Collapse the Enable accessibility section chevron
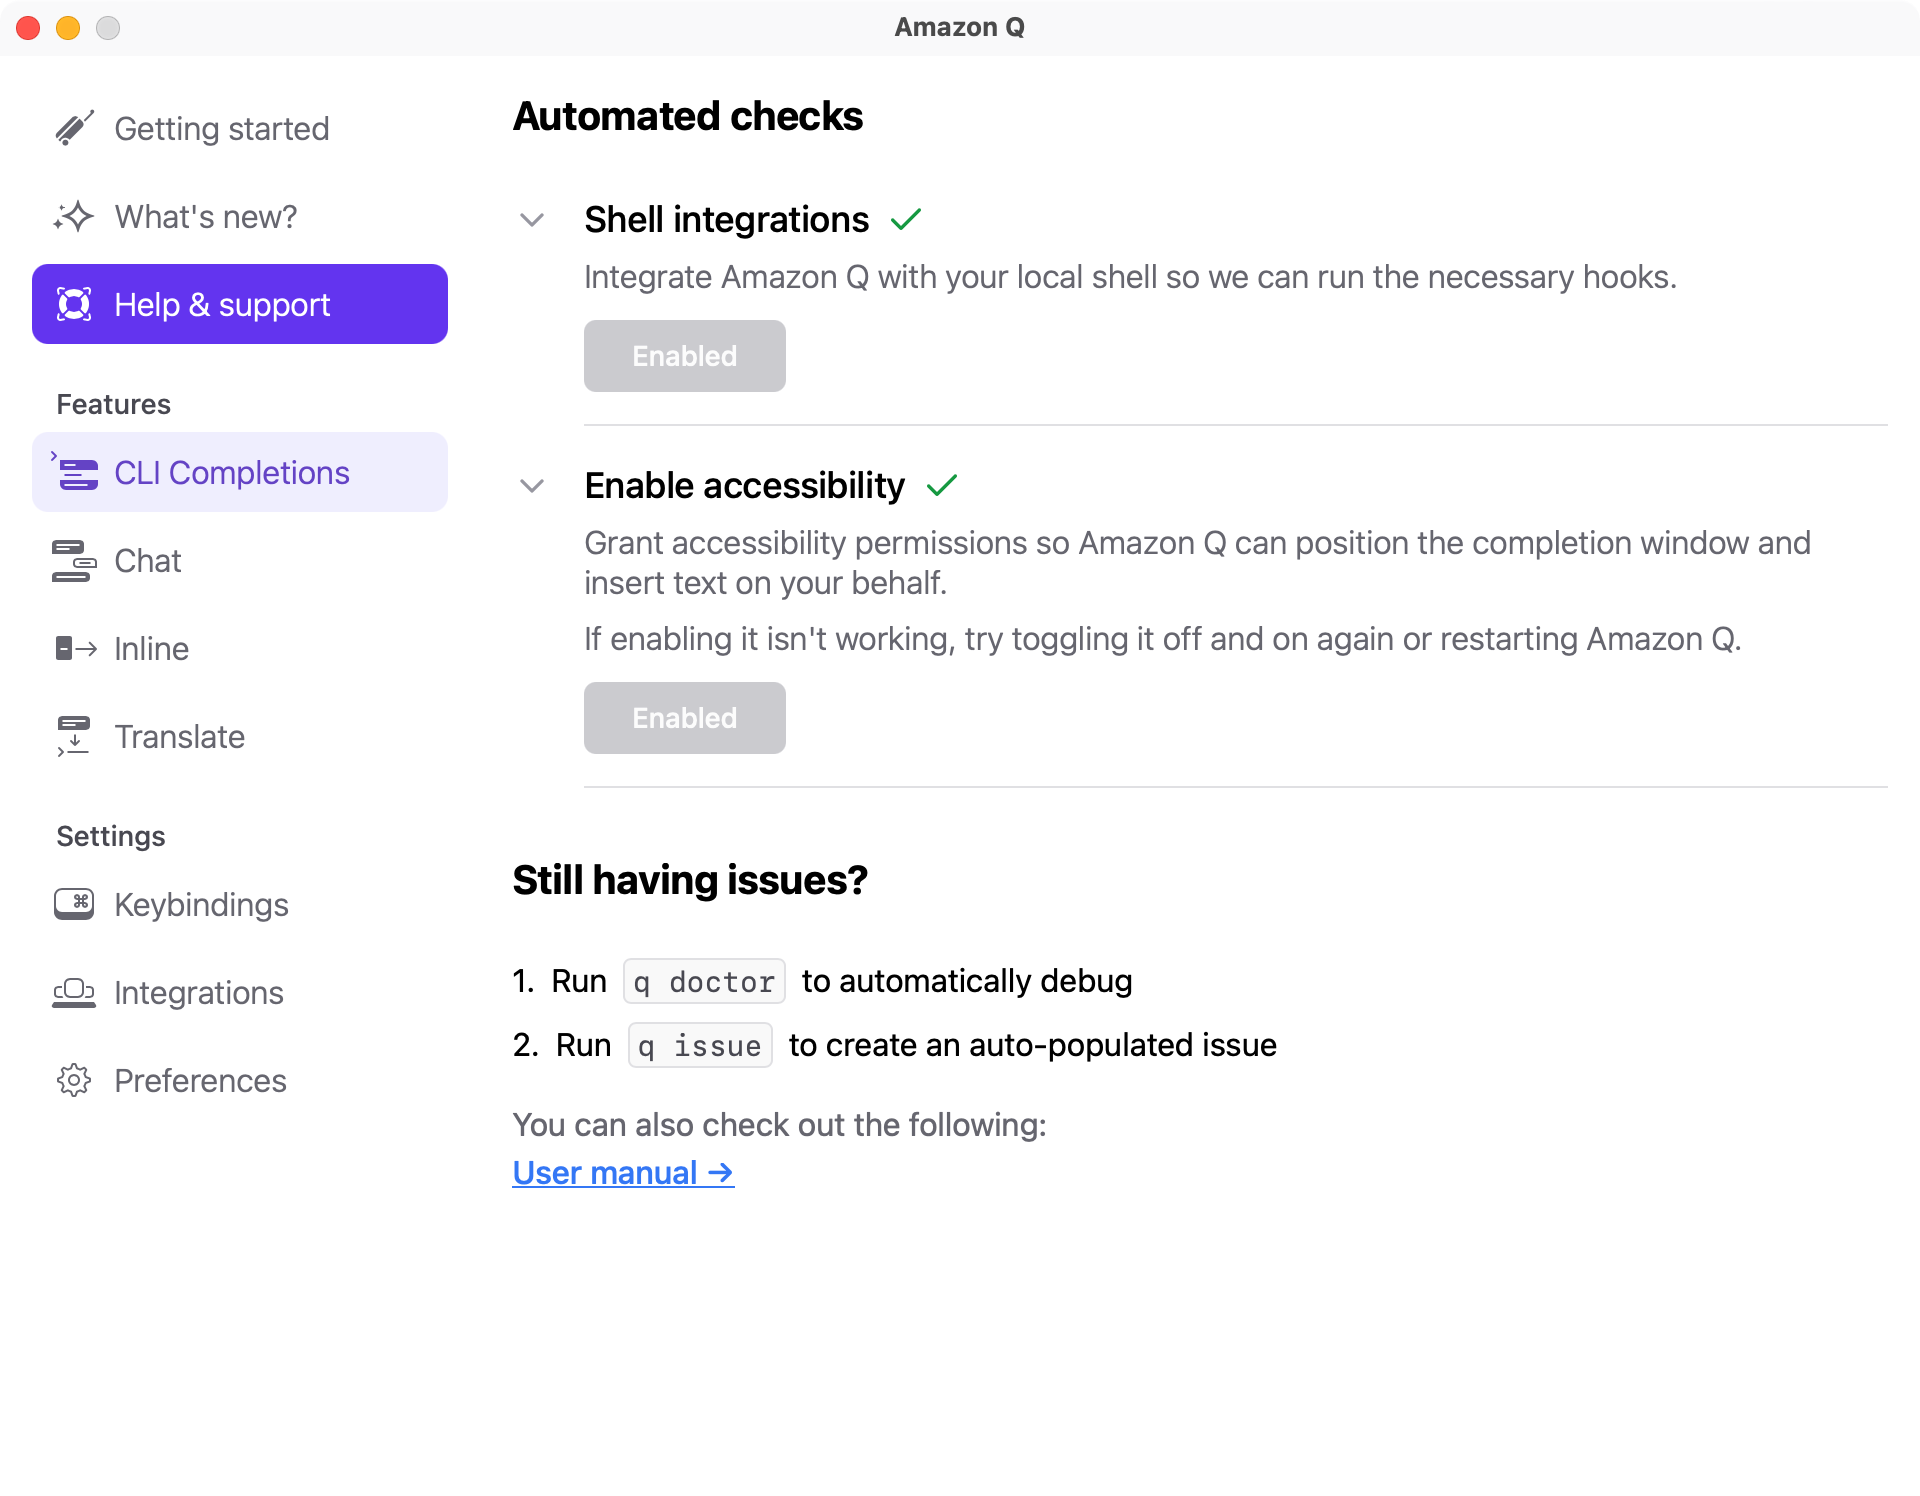This screenshot has height=1496, width=1920. tap(532, 486)
